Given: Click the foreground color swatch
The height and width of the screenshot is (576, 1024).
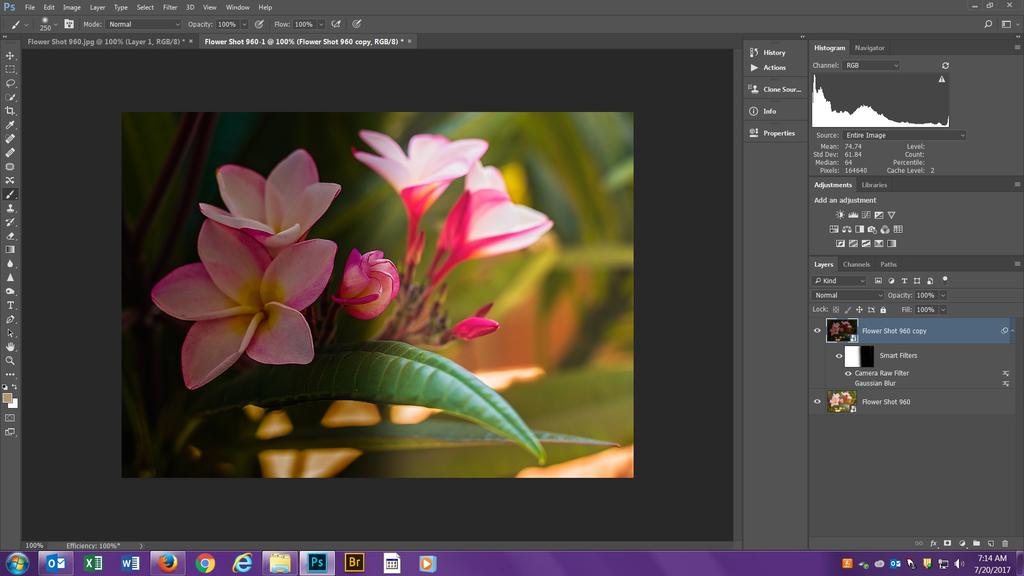Looking at the screenshot, I should pos(8,397).
